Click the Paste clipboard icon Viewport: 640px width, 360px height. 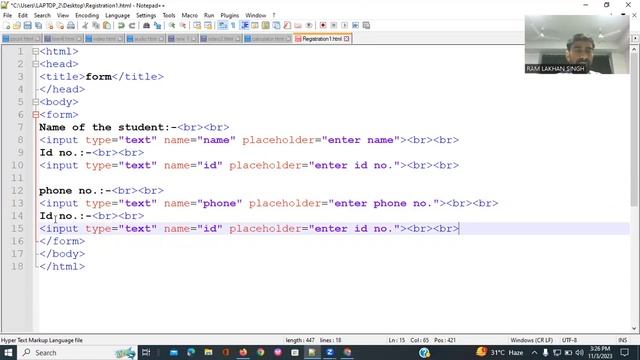coord(107,25)
